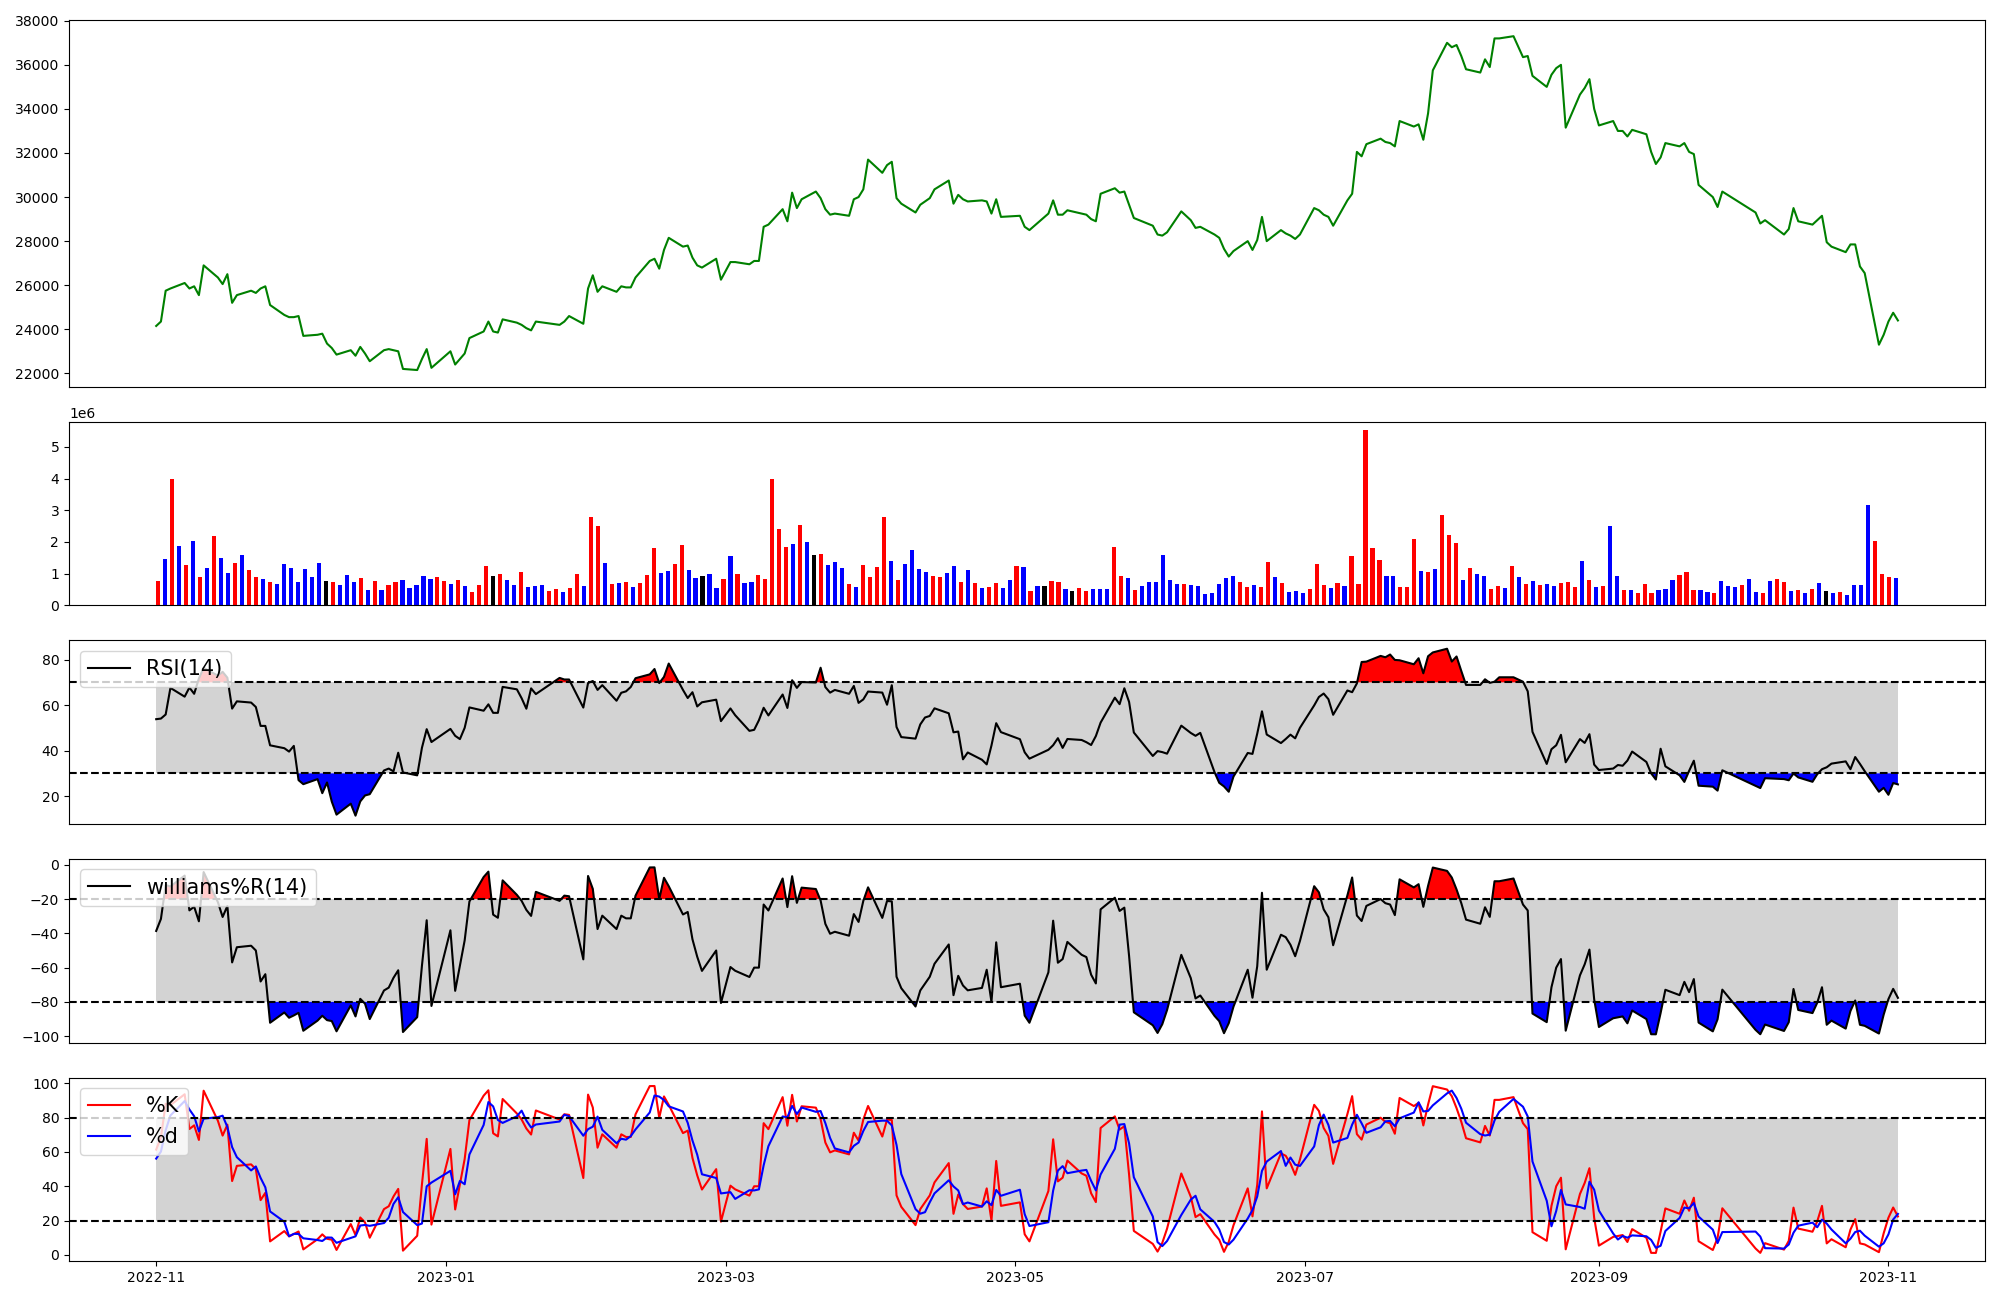Click the %d legend entry text
This screenshot has width=2000, height=1300.
coord(162,1136)
